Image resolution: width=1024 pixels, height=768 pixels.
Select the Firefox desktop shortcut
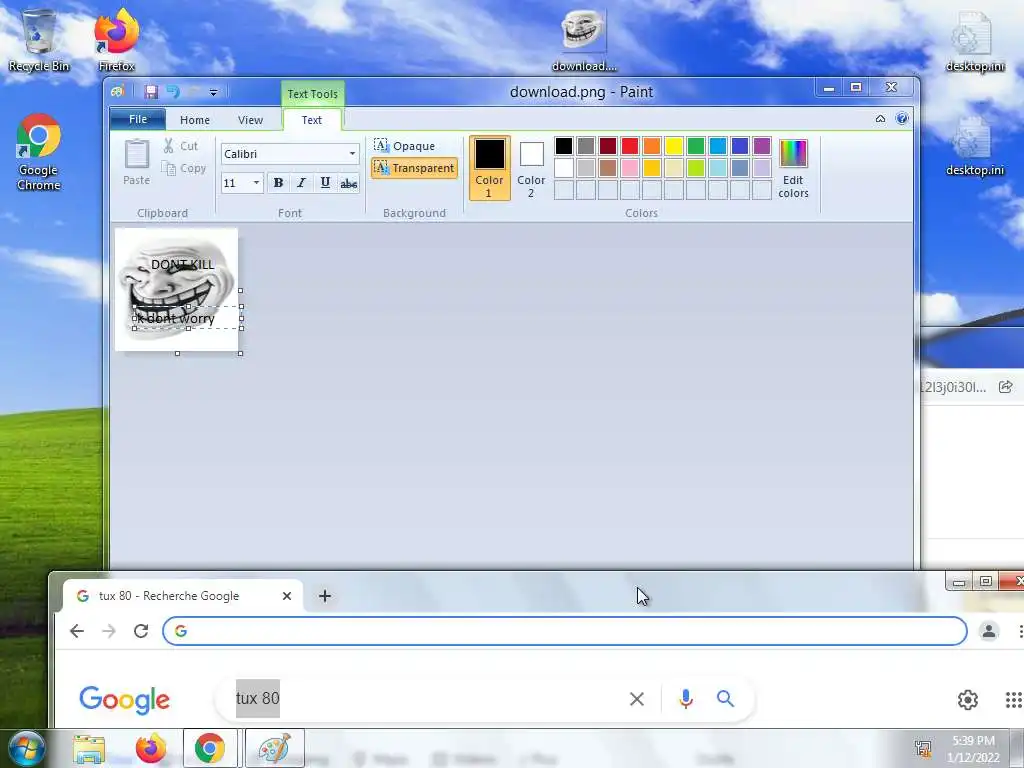(x=116, y=40)
